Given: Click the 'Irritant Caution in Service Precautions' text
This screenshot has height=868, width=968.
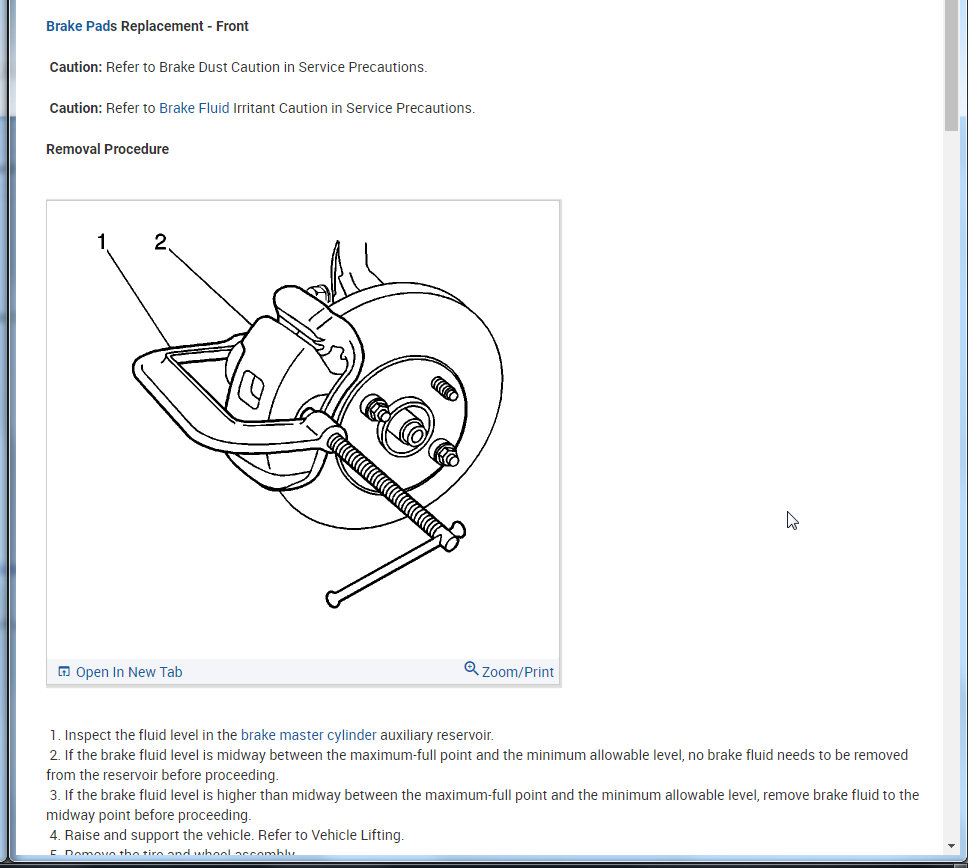Looking at the screenshot, I should (354, 108).
